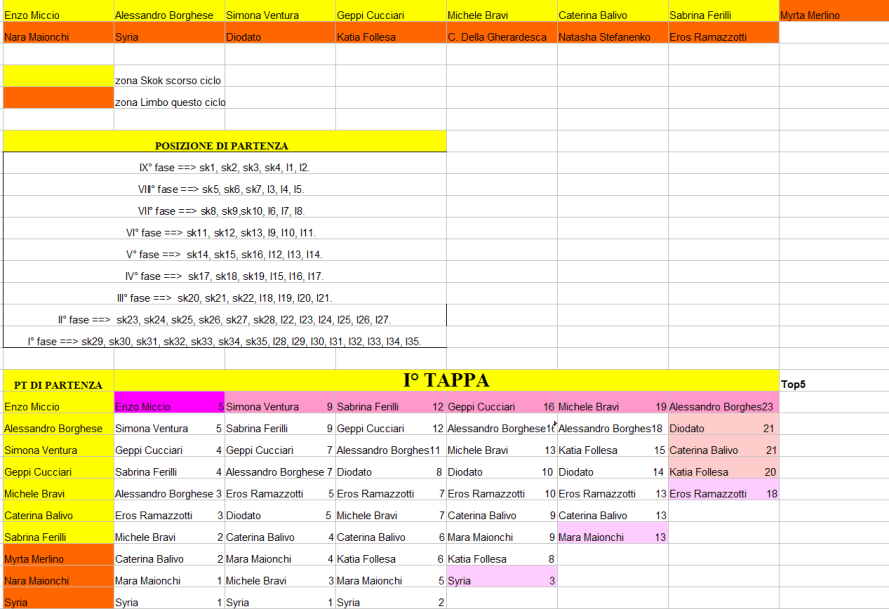Screen dimensions: 889x609
Task: Select 'Eros Ramazzotti' in the top orange row
Action: [x=723, y=37]
